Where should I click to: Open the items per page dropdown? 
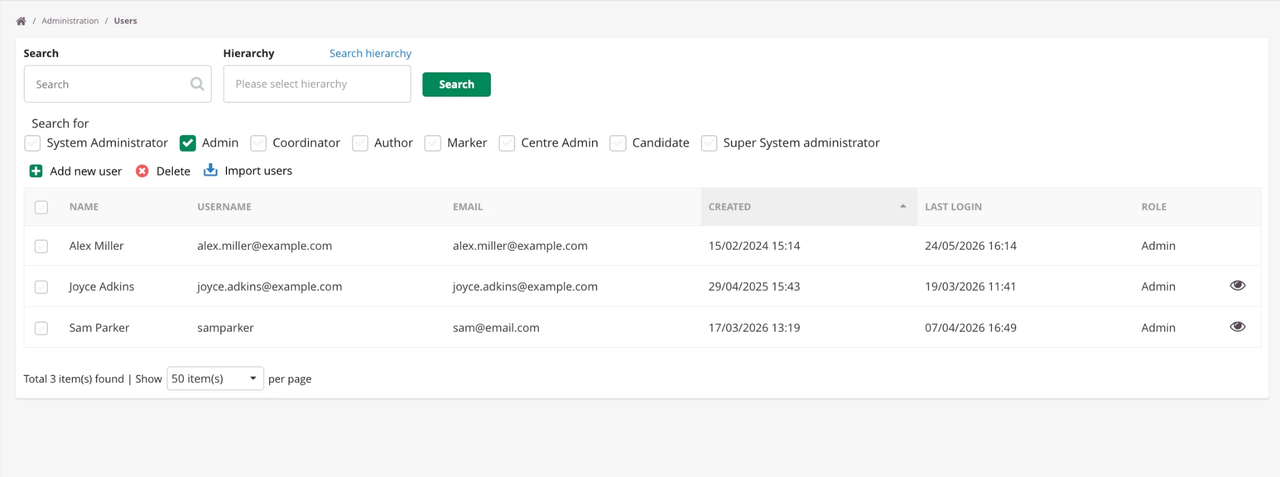pos(215,379)
